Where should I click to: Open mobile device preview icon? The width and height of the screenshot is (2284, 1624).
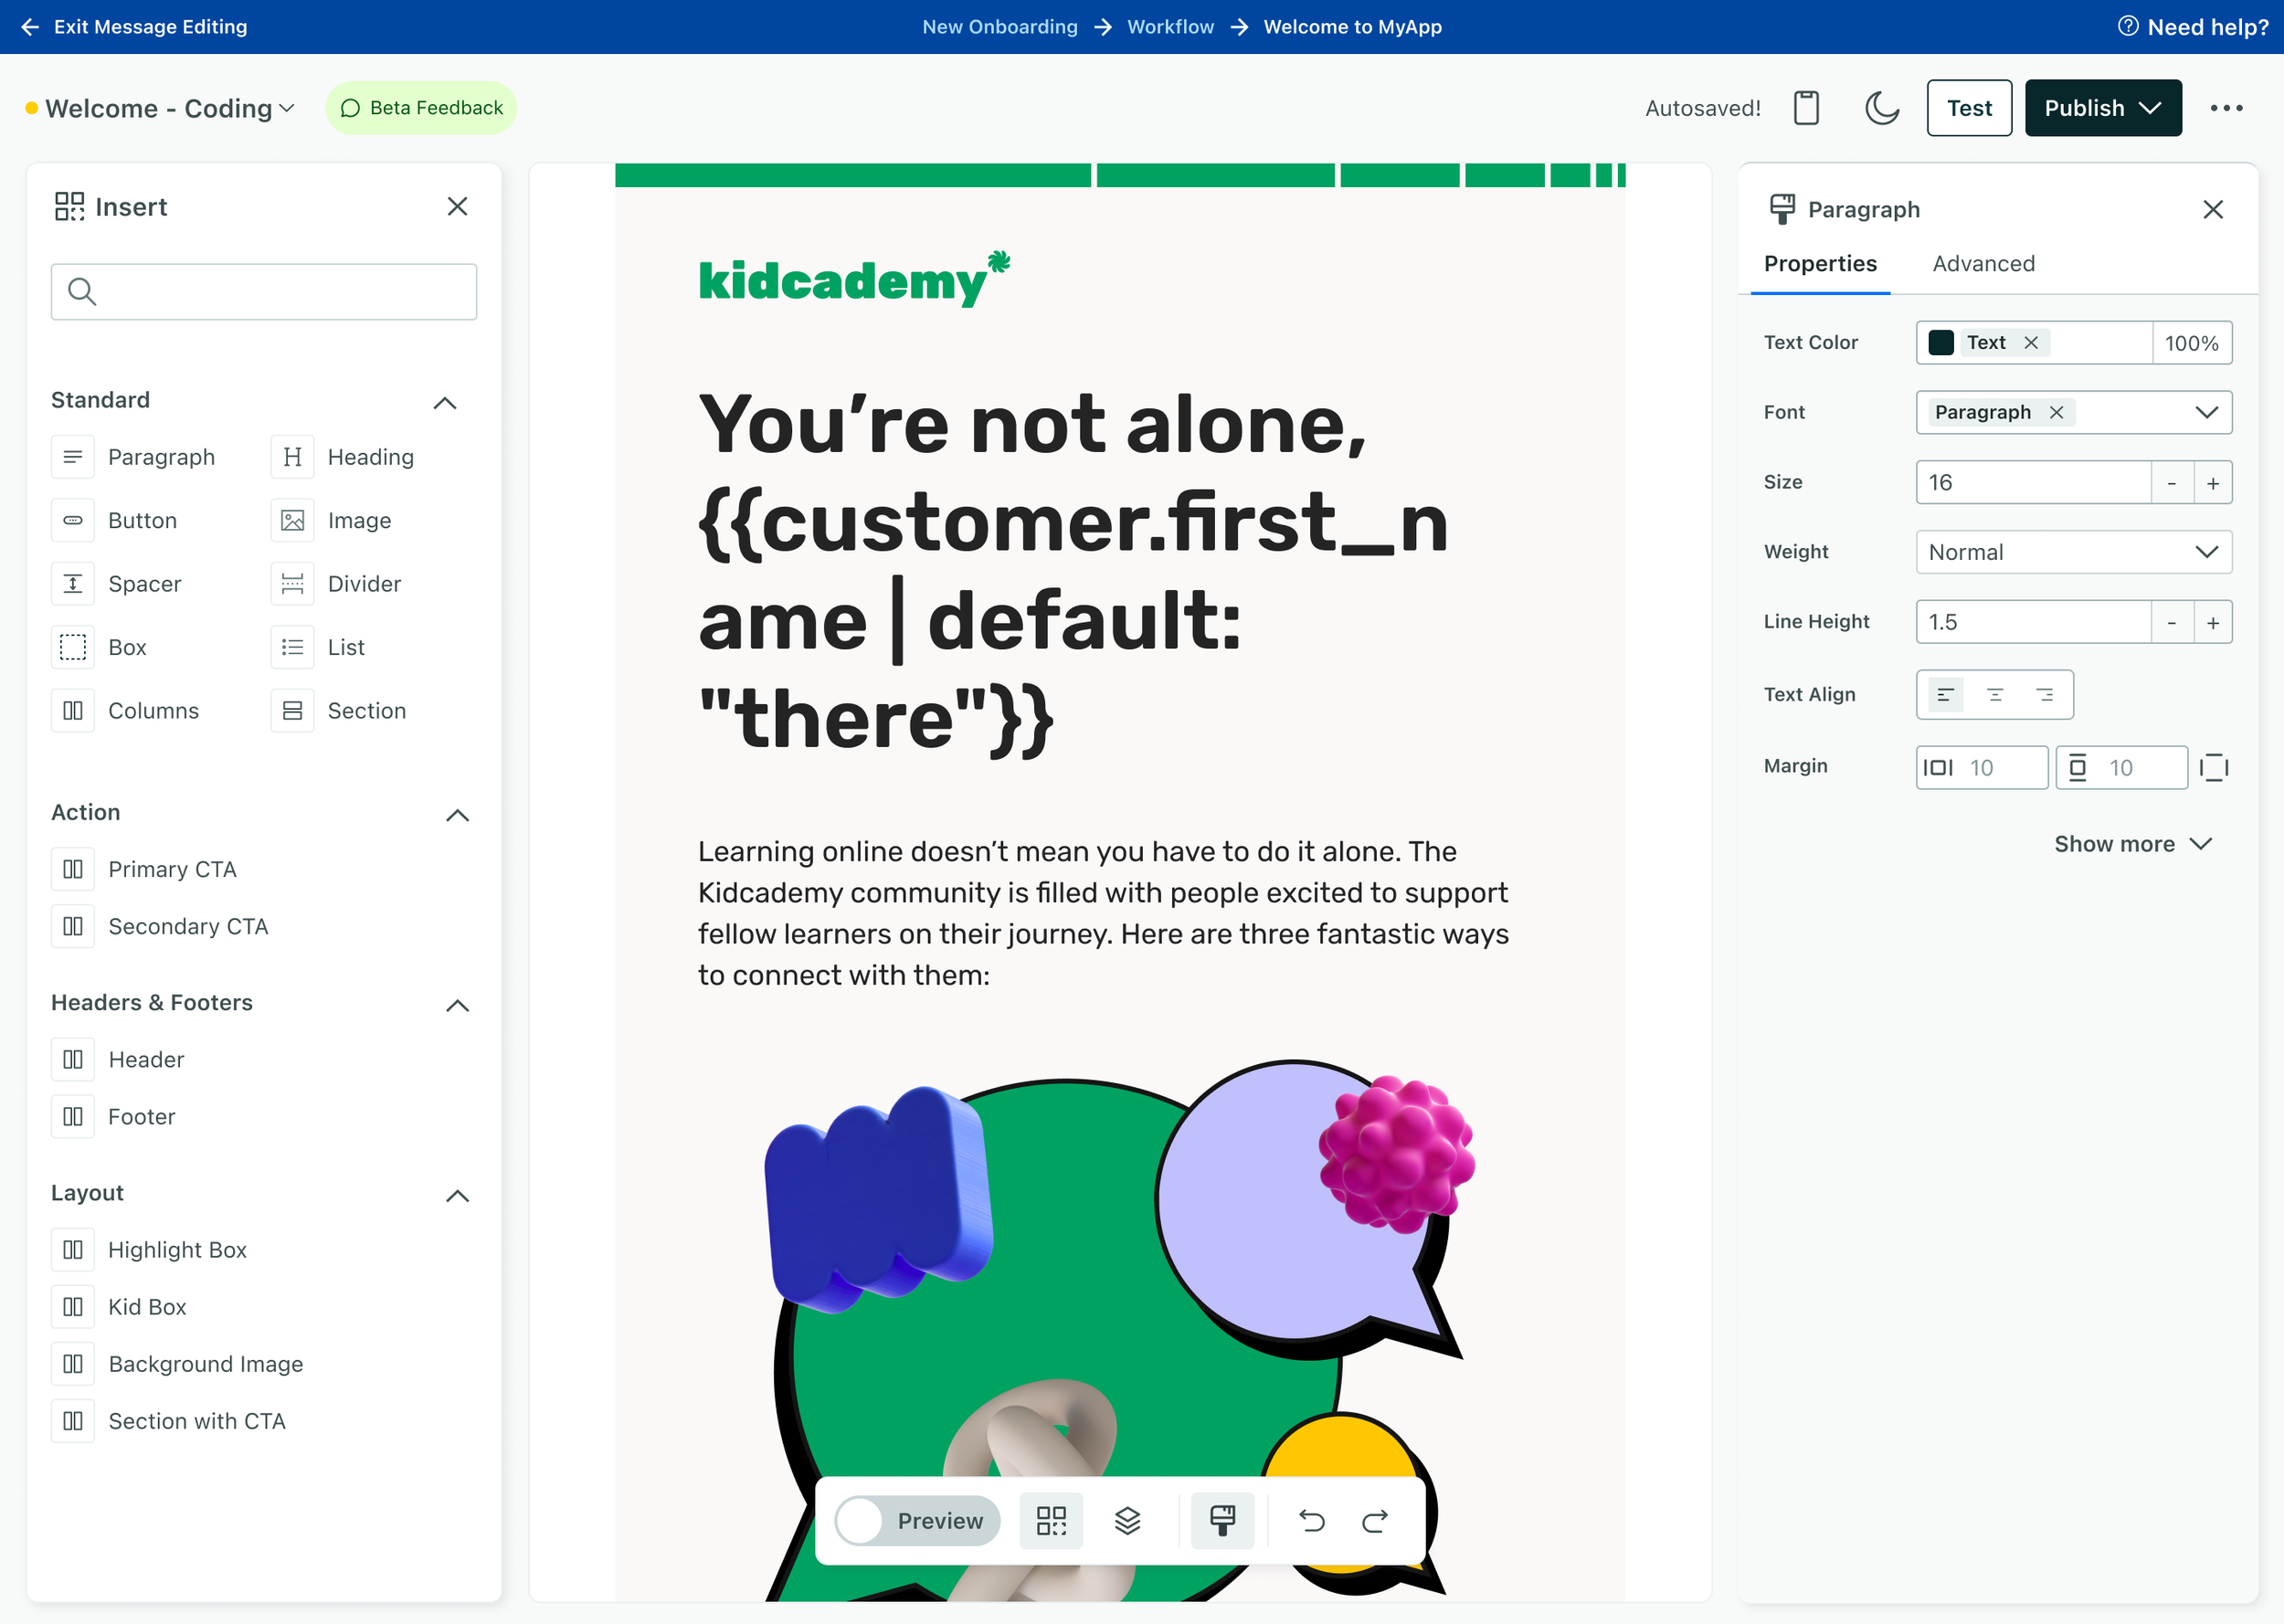click(1806, 108)
